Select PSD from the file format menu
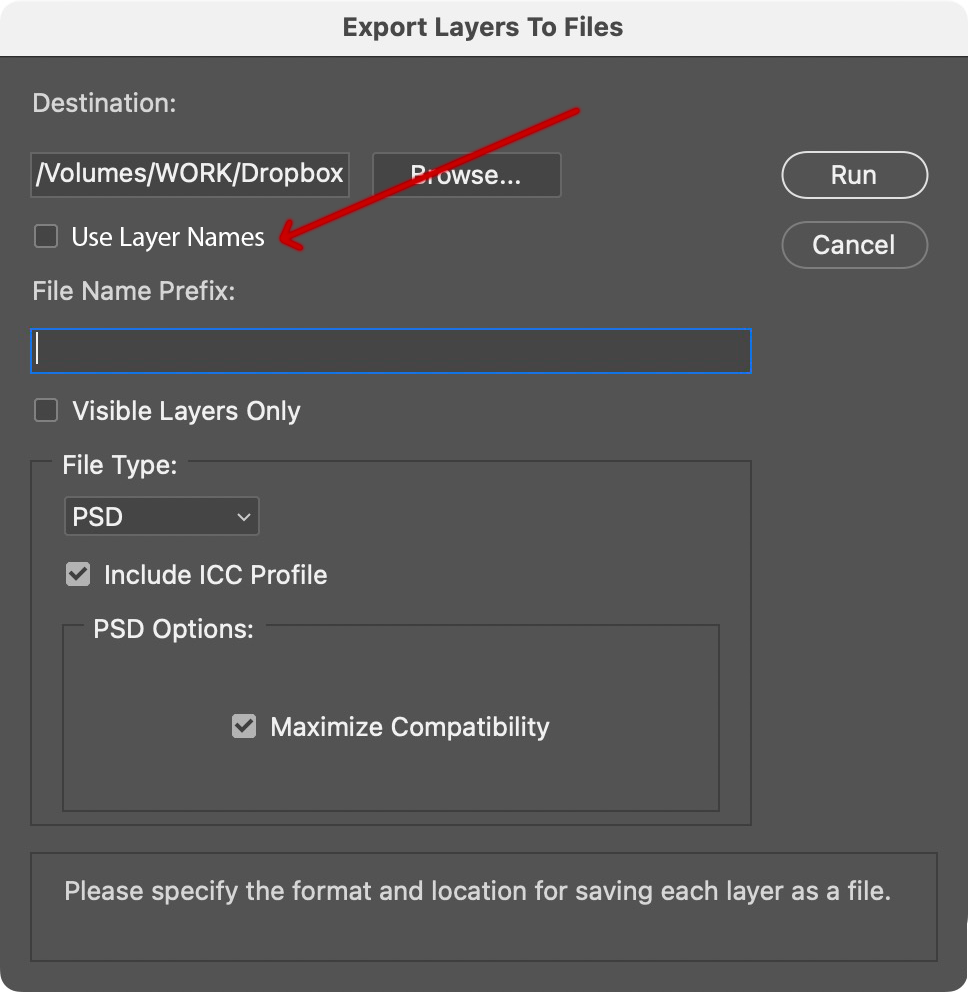Screen dimensions: 968x993 pyautogui.click(x=161, y=516)
